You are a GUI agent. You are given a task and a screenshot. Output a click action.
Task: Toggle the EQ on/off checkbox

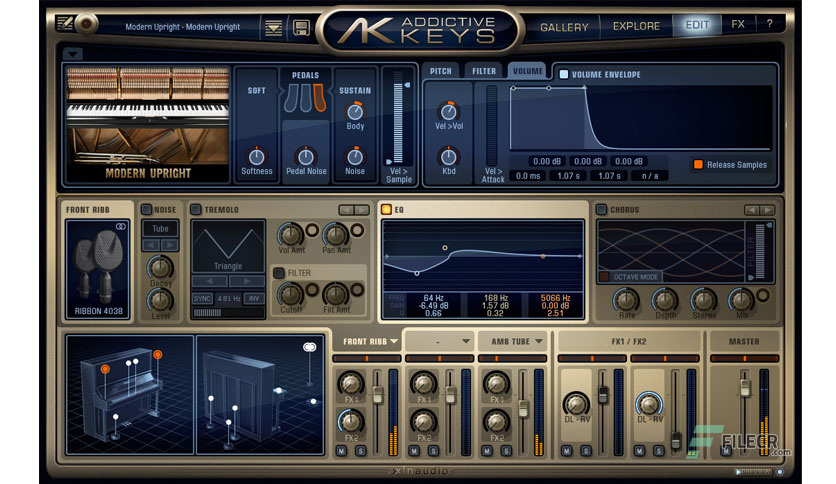[x=386, y=209]
